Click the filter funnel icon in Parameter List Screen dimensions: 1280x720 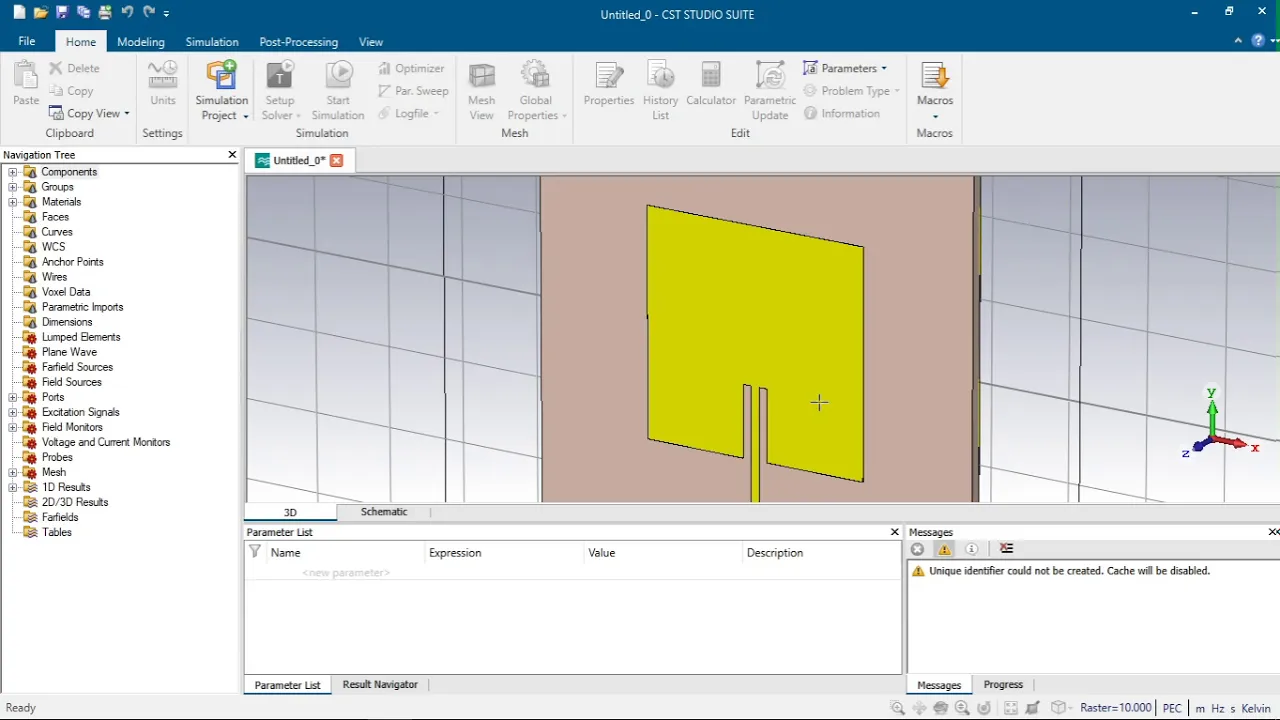click(x=254, y=552)
